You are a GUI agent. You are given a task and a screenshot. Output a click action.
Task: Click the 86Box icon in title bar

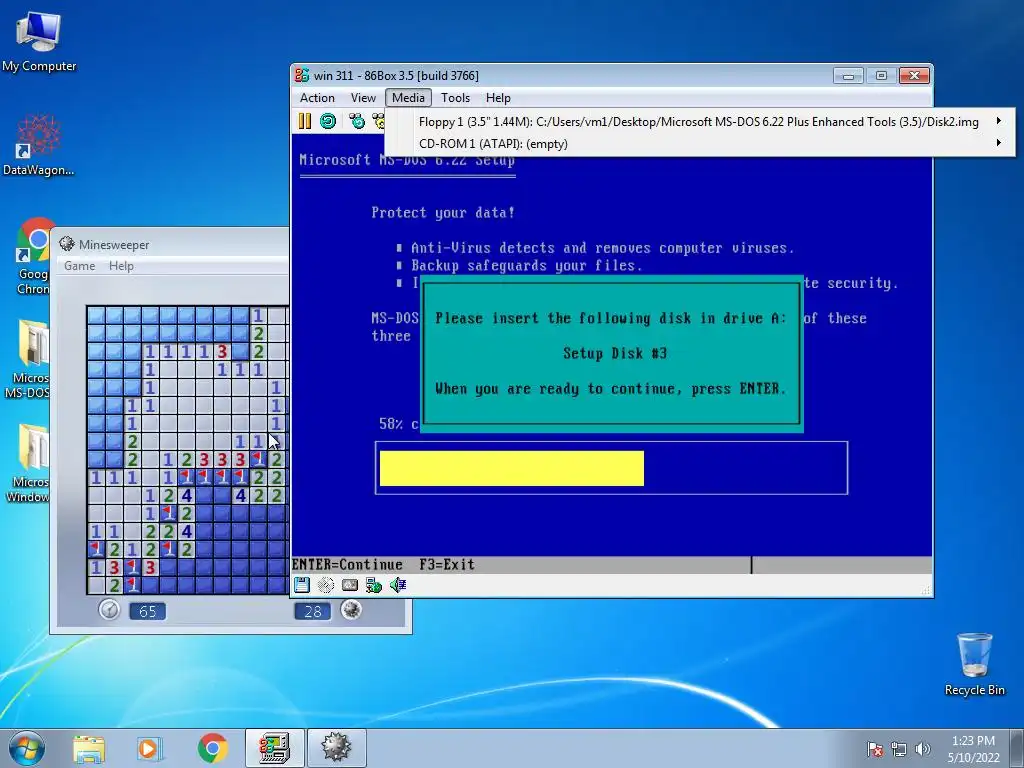[x=302, y=75]
